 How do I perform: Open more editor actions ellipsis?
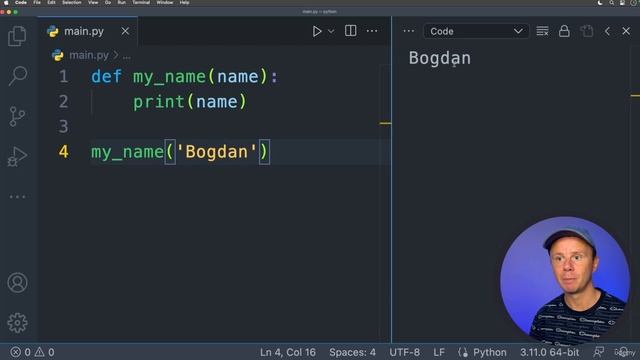tap(372, 31)
